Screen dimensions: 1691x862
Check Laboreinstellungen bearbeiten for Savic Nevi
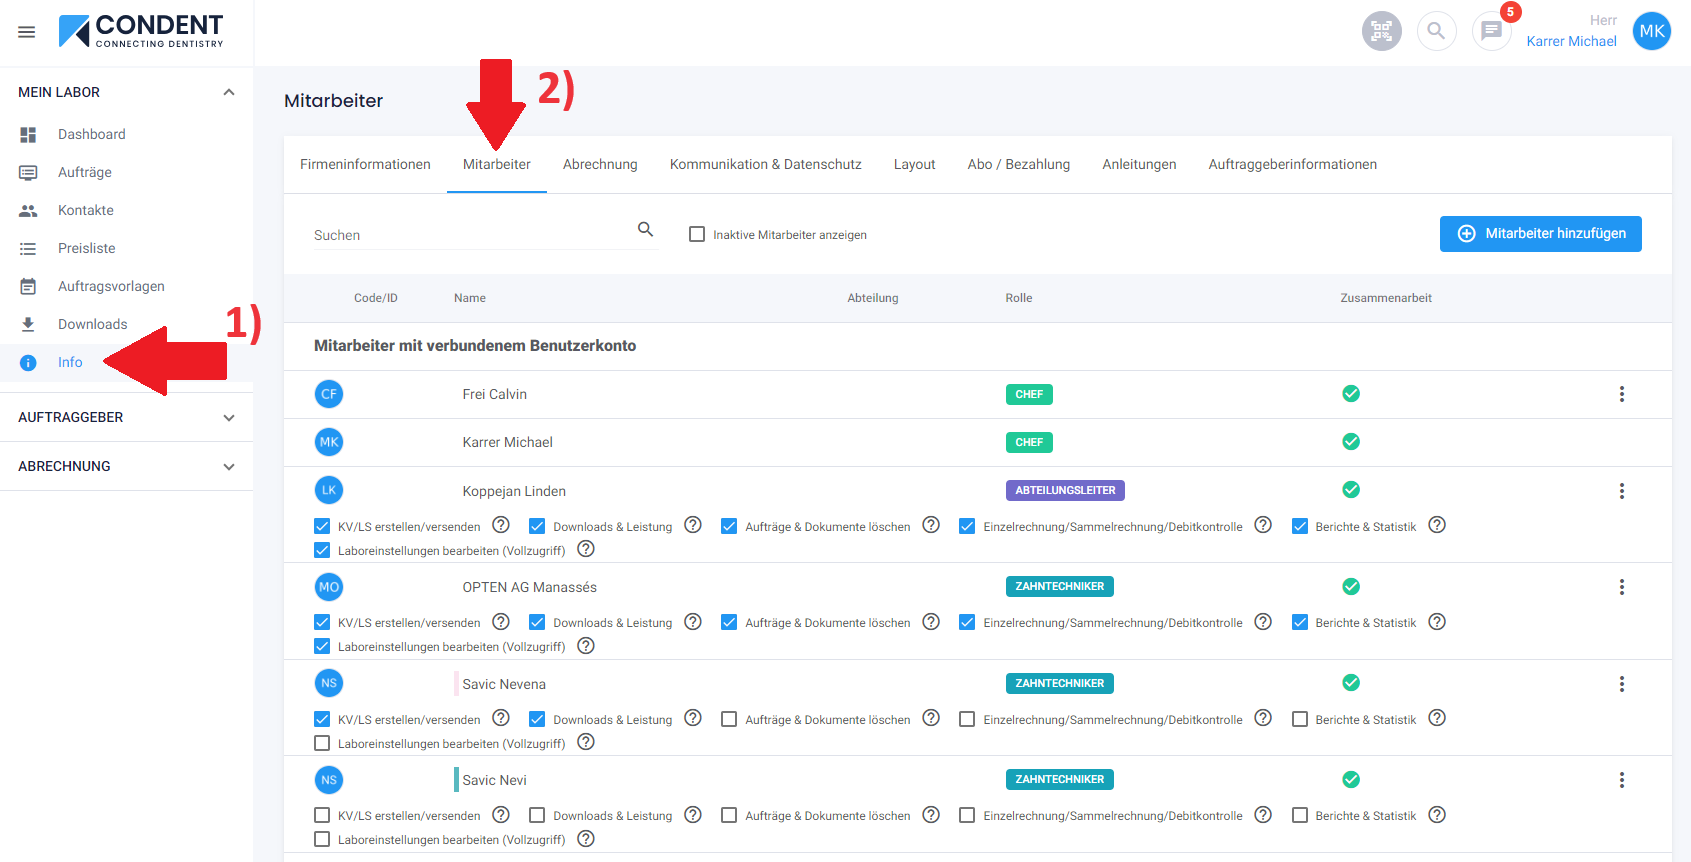pos(322,839)
